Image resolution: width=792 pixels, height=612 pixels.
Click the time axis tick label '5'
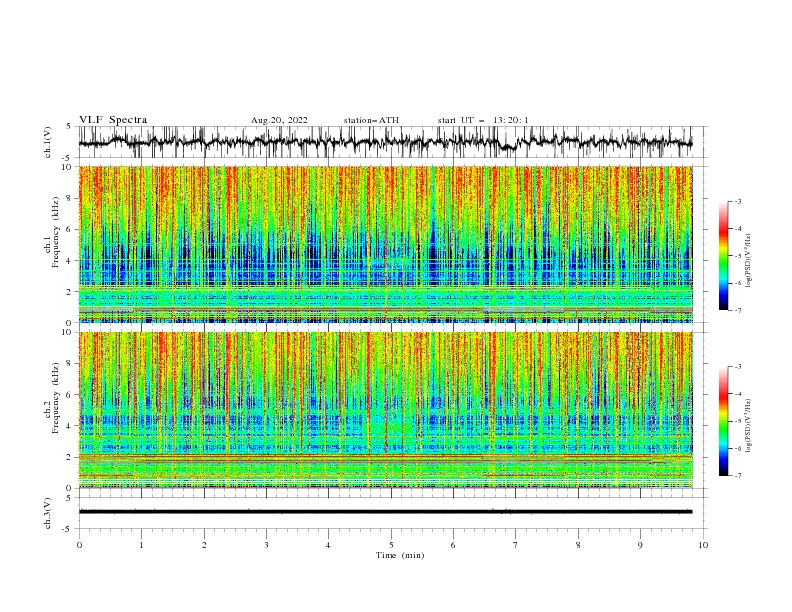[x=391, y=545]
